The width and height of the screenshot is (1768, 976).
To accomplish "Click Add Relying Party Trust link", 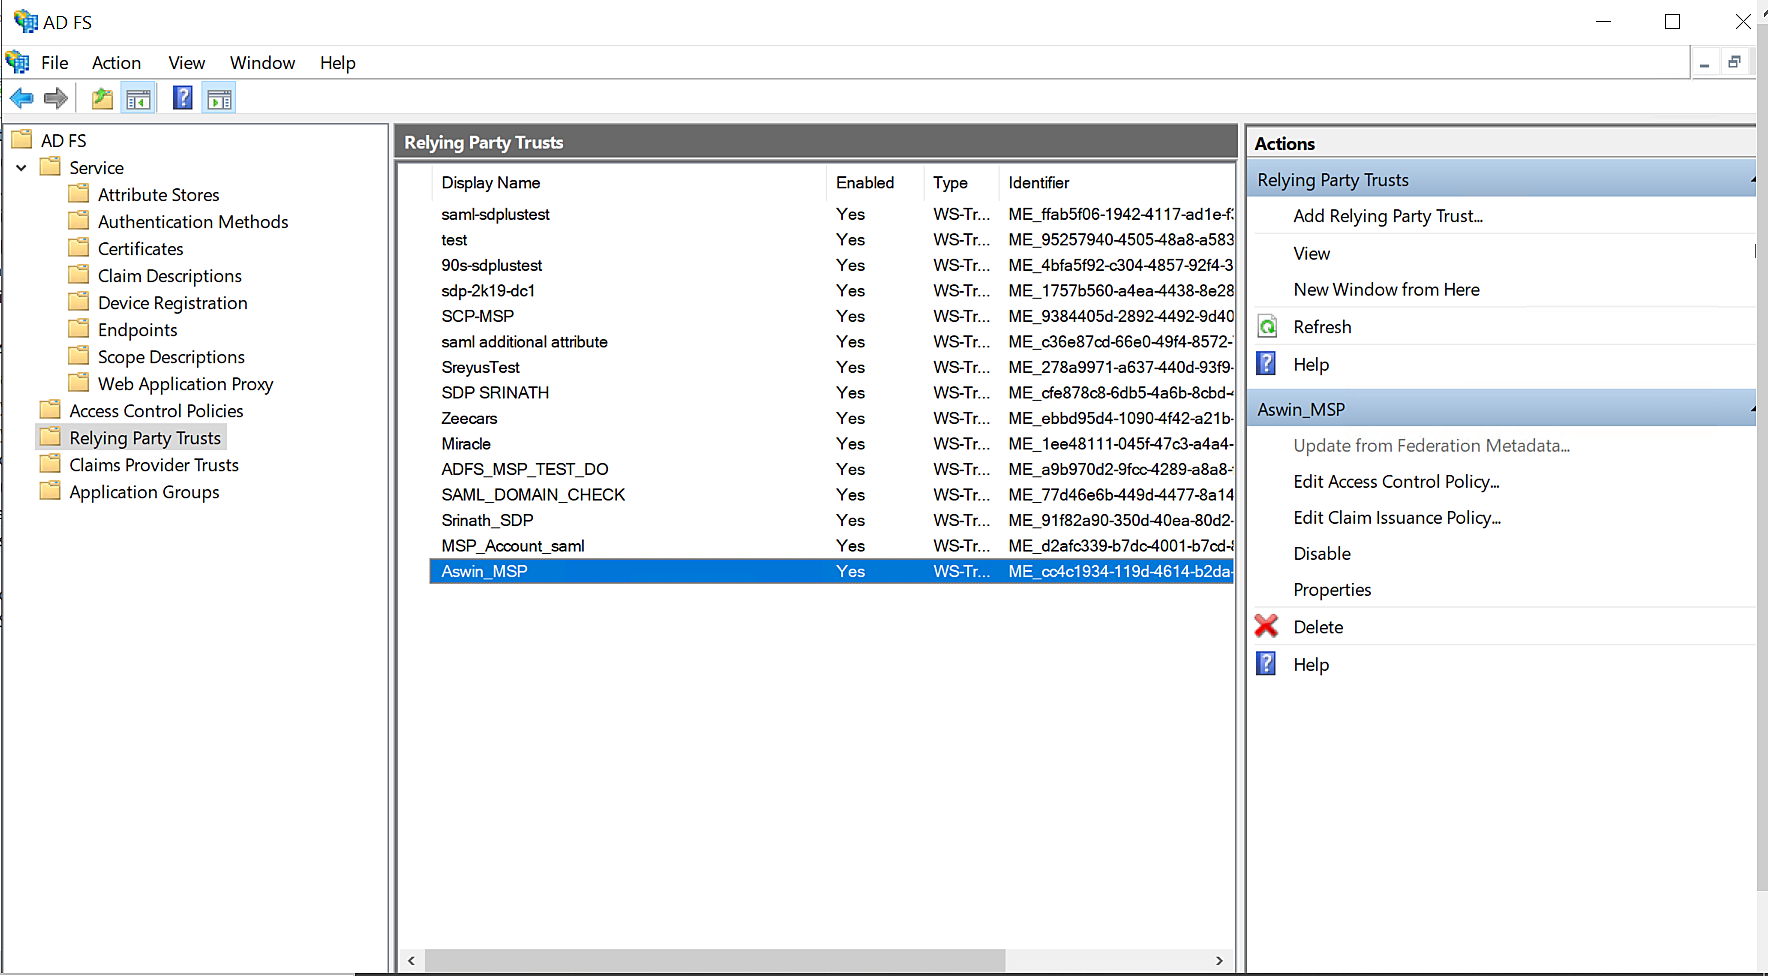I will (1387, 216).
